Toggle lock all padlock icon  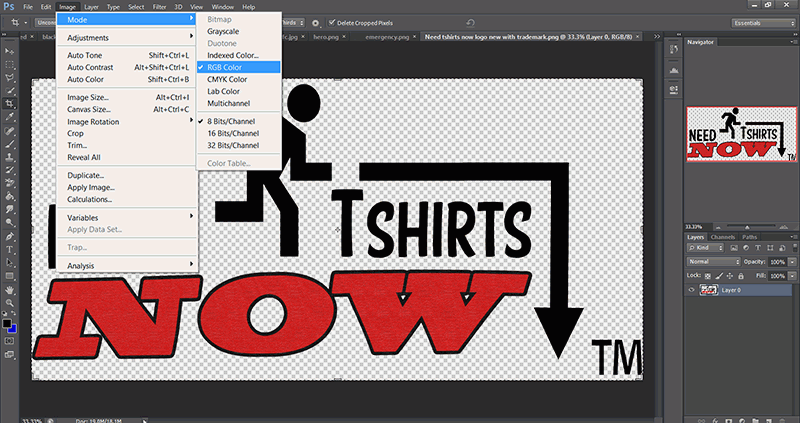[741, 276]
